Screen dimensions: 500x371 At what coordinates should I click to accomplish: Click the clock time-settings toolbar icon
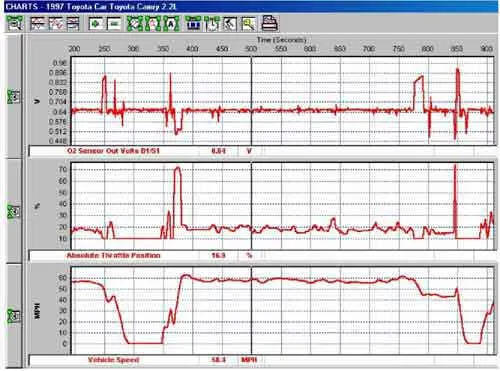tap(212, 24)
